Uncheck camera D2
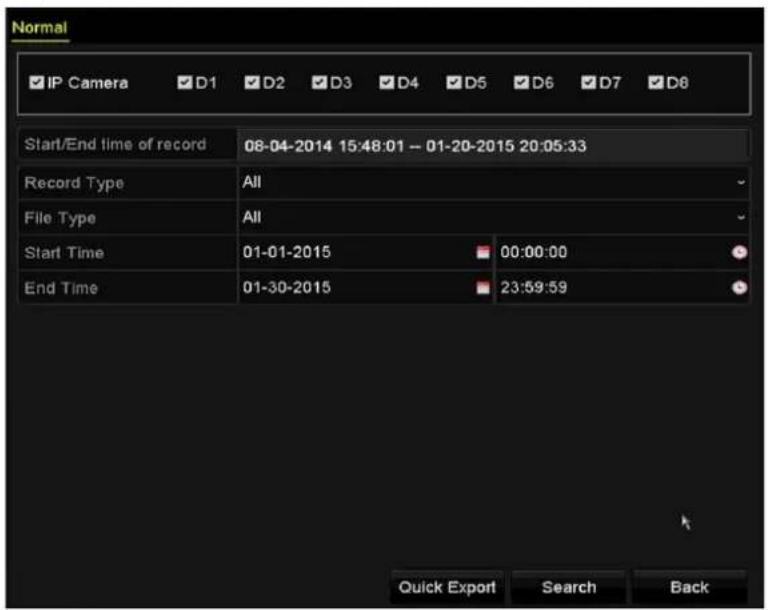 point(252,82)
